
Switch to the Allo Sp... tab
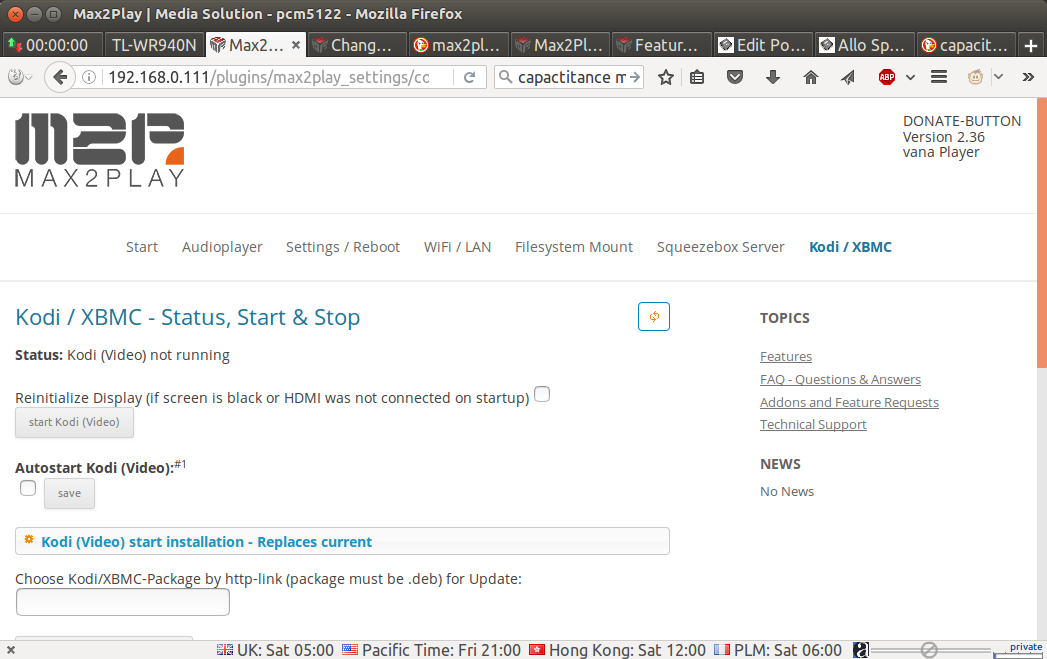865,45
